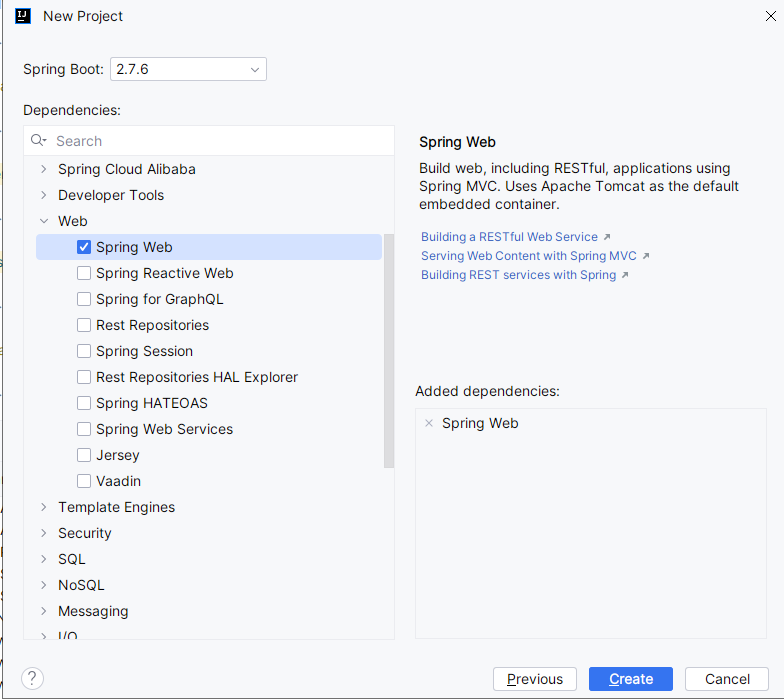Select the NoSQL row label
The image size is (784, 699).
(81, 585)
